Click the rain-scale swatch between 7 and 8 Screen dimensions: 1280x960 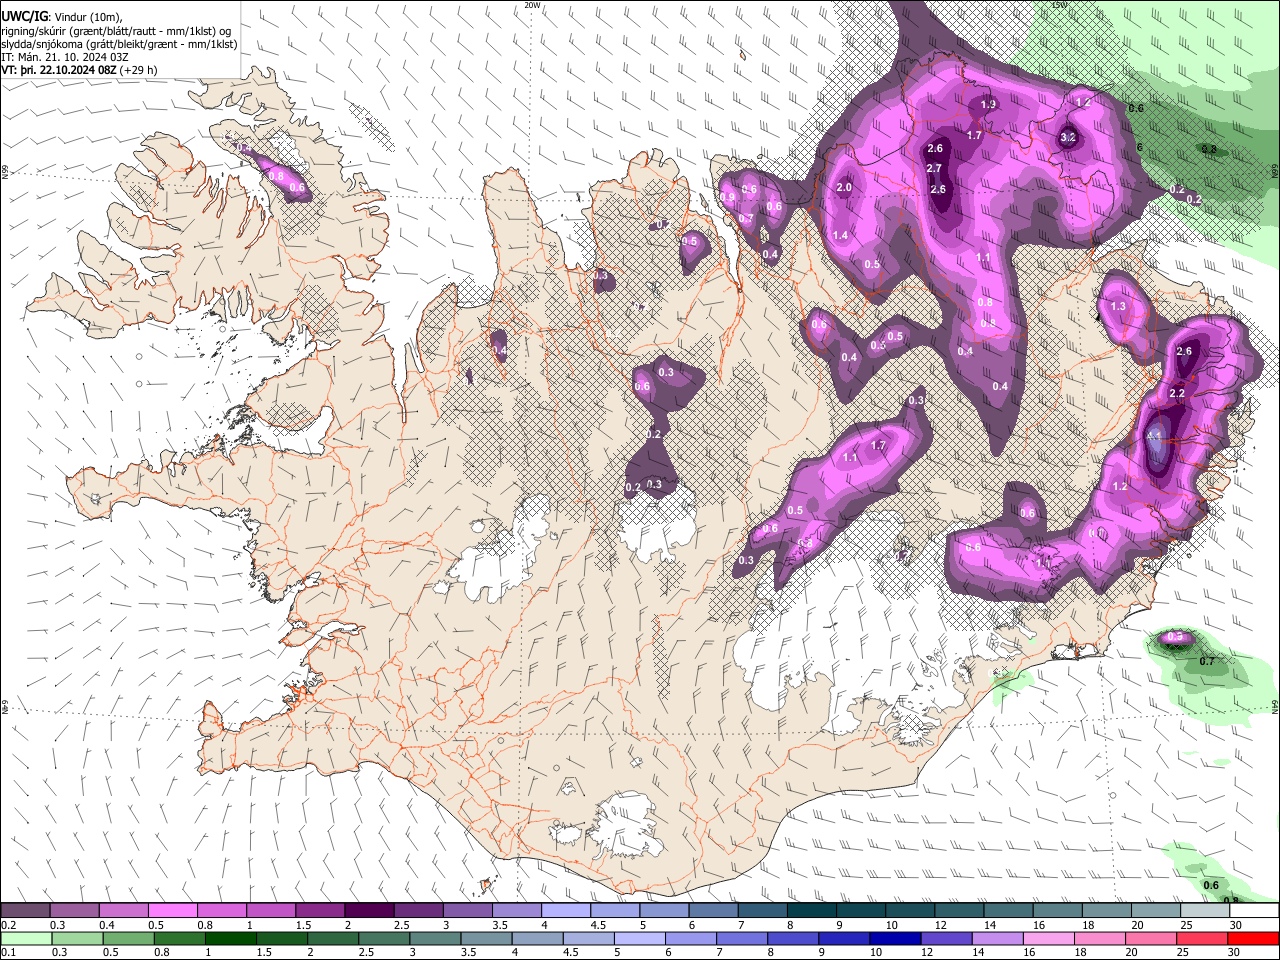tap(742, 938)
